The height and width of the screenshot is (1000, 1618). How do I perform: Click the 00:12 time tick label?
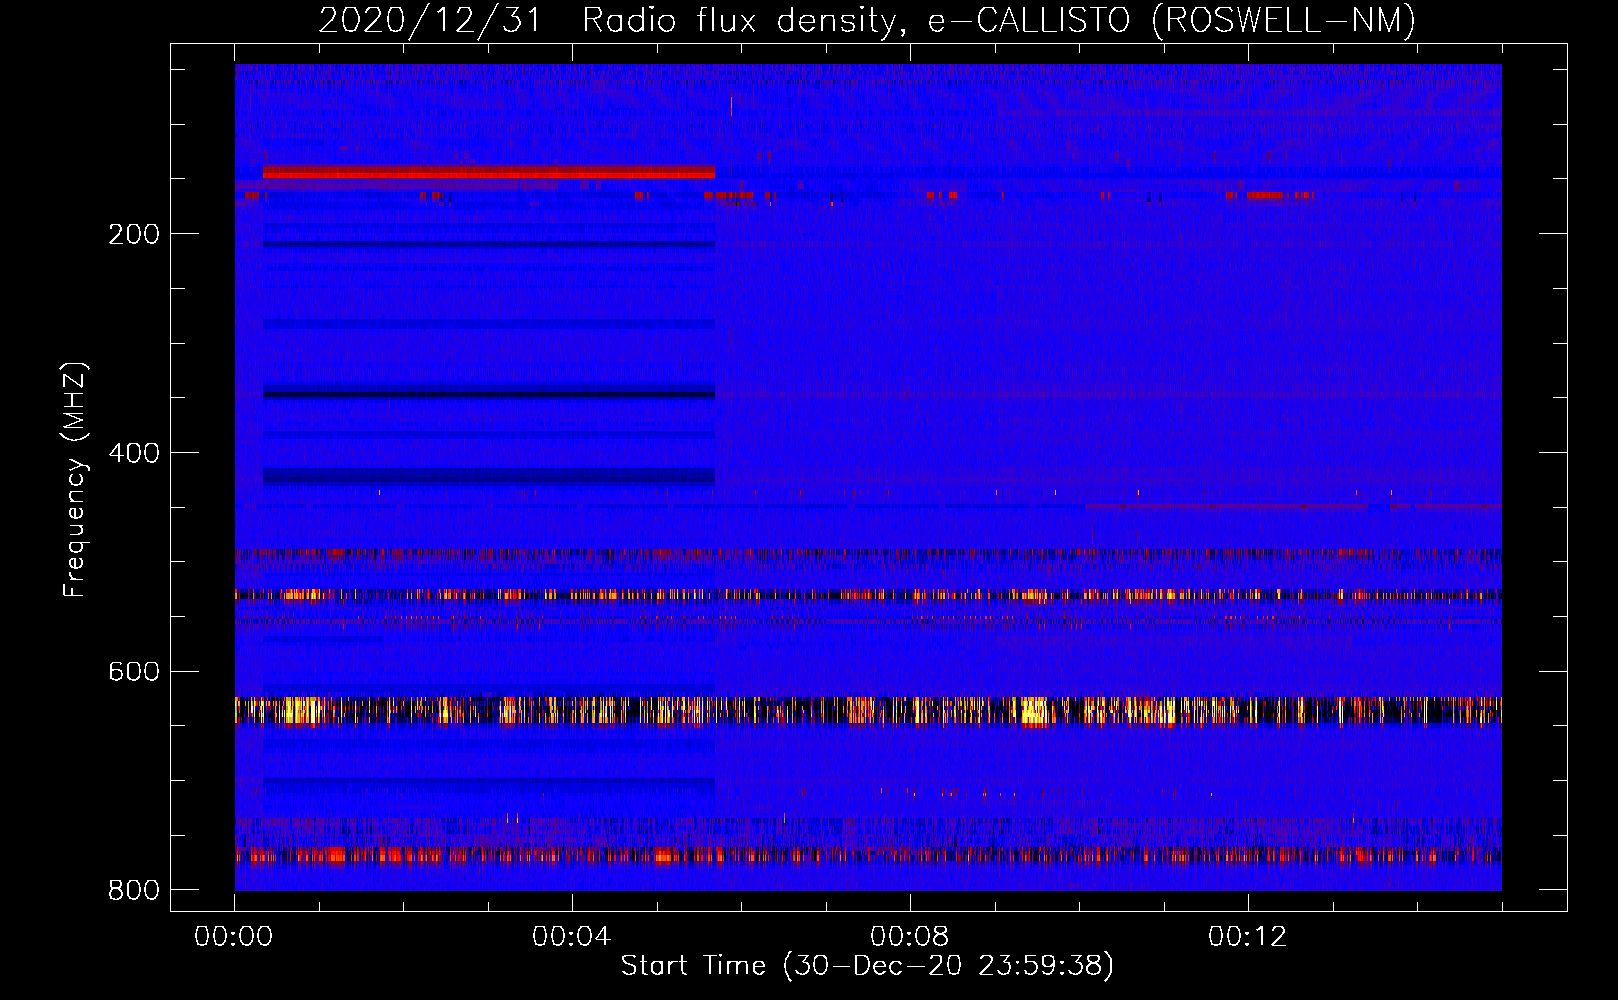click(1248, 937)
